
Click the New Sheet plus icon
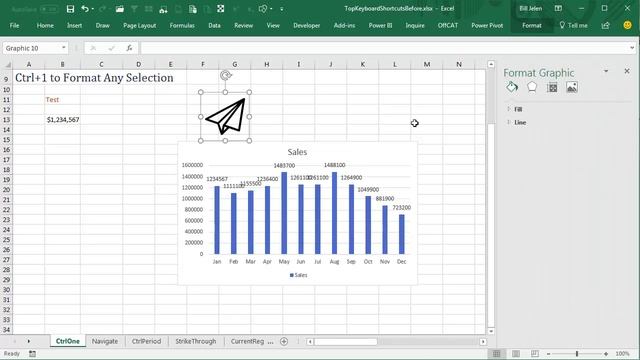pos(284,341)
